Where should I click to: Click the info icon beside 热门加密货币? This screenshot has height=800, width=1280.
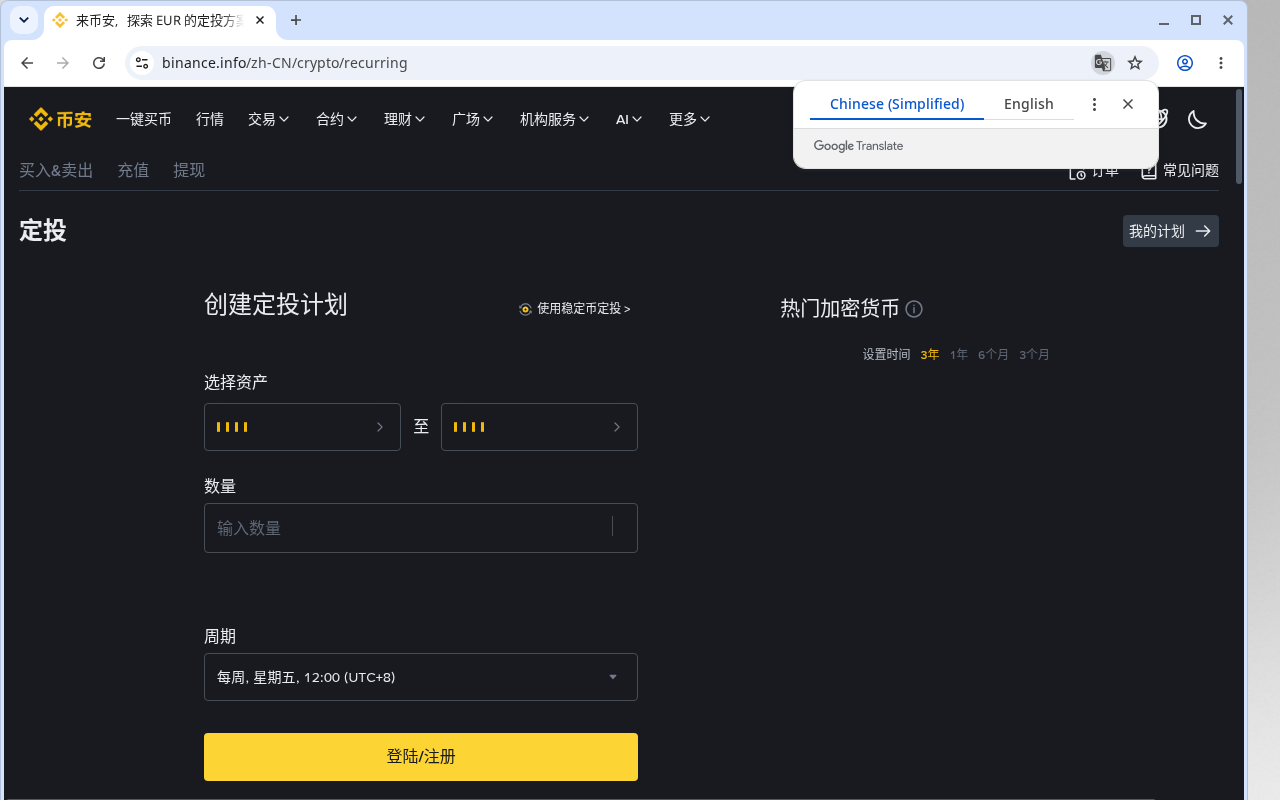914,309
